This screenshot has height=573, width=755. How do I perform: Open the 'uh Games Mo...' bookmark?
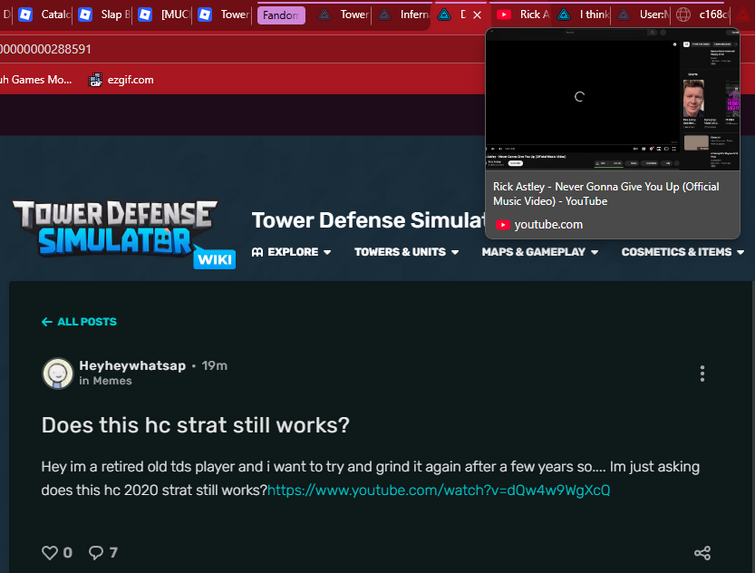(x=36, y=79)
